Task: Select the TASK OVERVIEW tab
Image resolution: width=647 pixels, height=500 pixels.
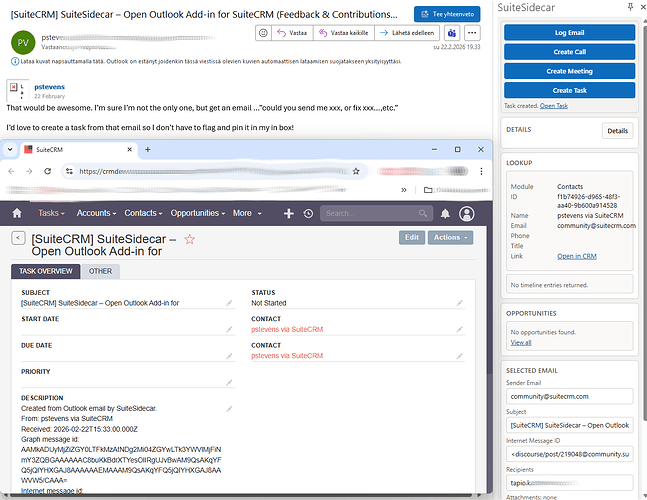Action: click(46, 271)
